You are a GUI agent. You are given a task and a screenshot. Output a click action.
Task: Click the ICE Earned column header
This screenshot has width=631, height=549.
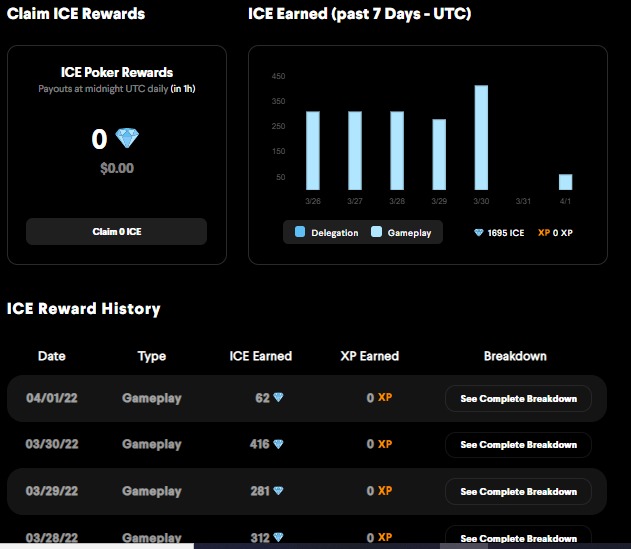[x=260, y=356]
